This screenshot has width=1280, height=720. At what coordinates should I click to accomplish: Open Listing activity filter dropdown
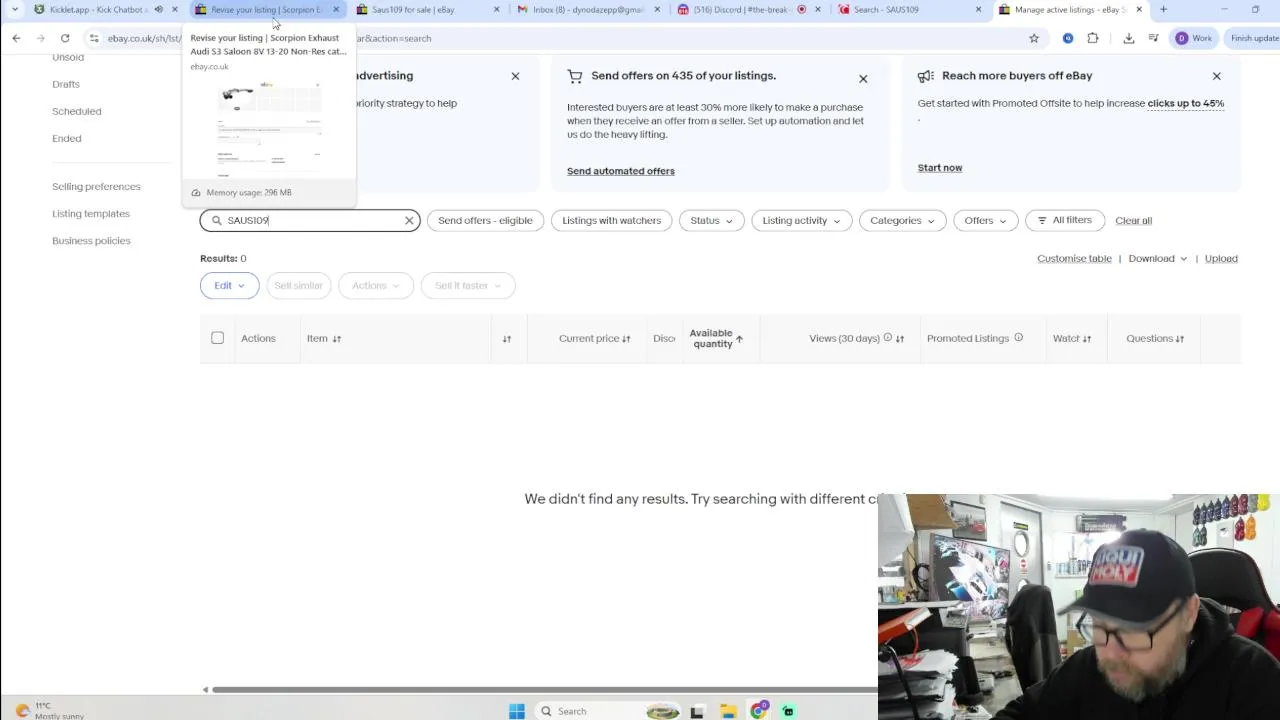801,220
